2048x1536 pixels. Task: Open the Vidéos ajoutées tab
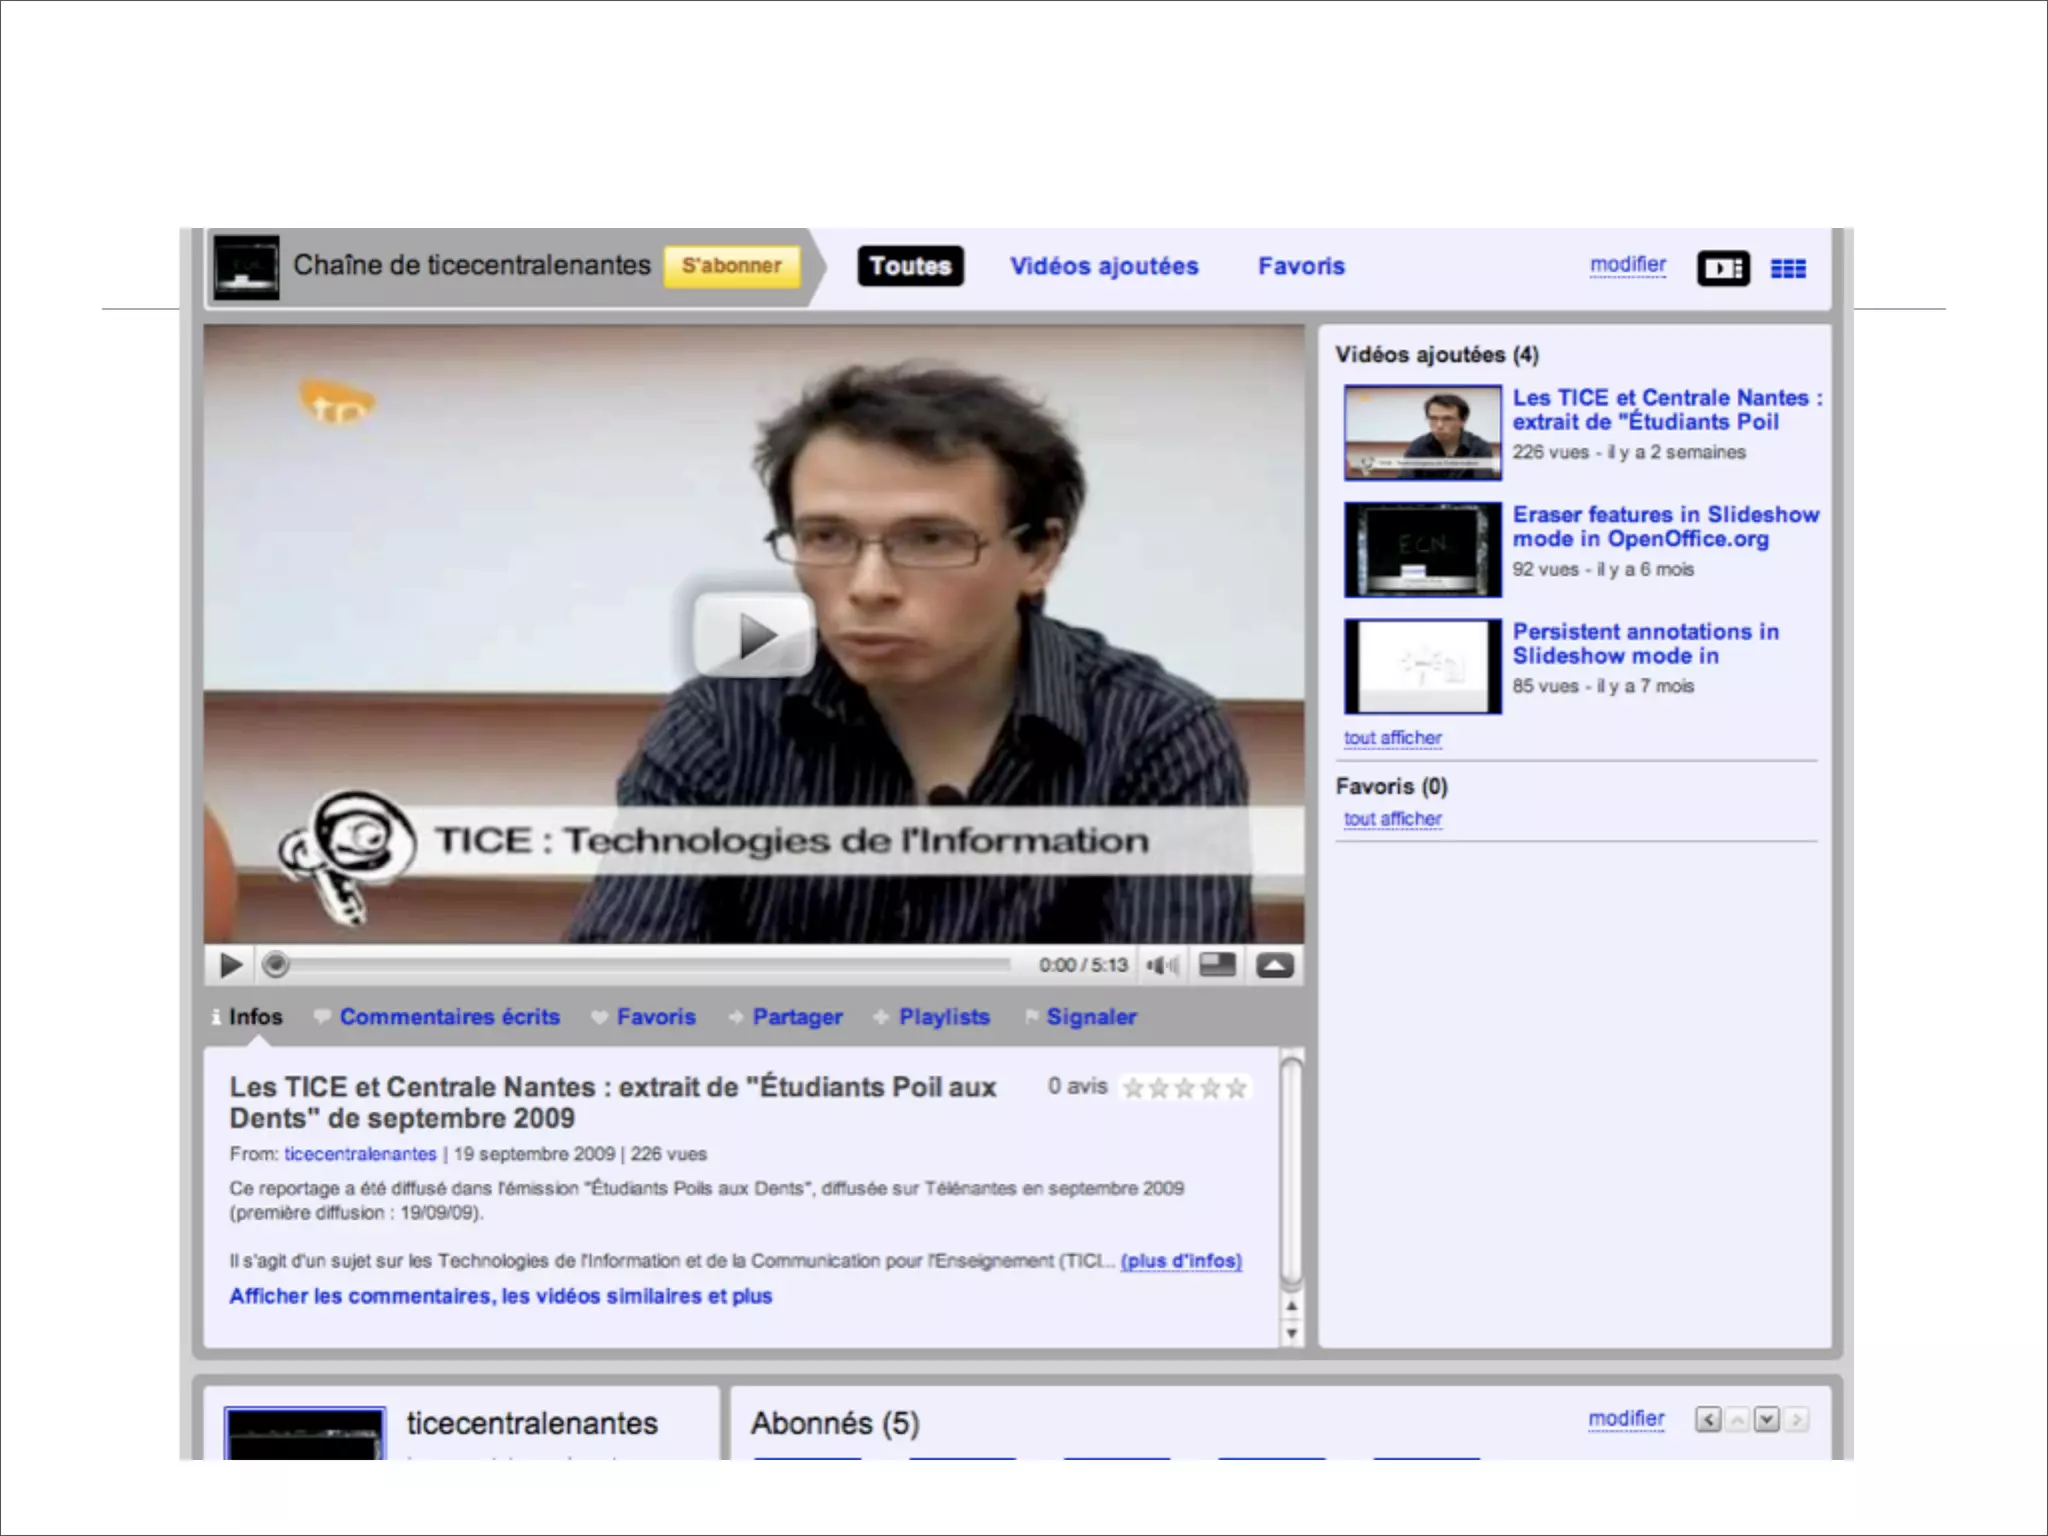coord(1104,266)
